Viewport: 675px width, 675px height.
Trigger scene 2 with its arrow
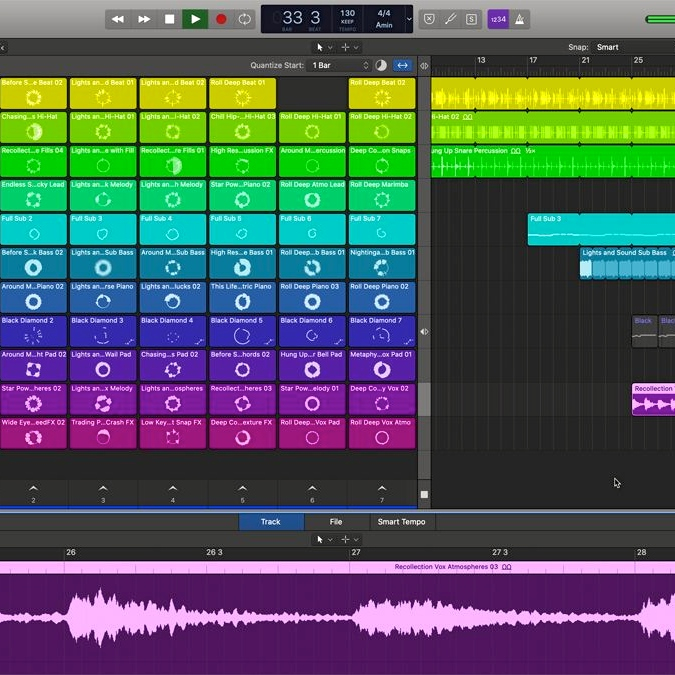pos(33,489)
